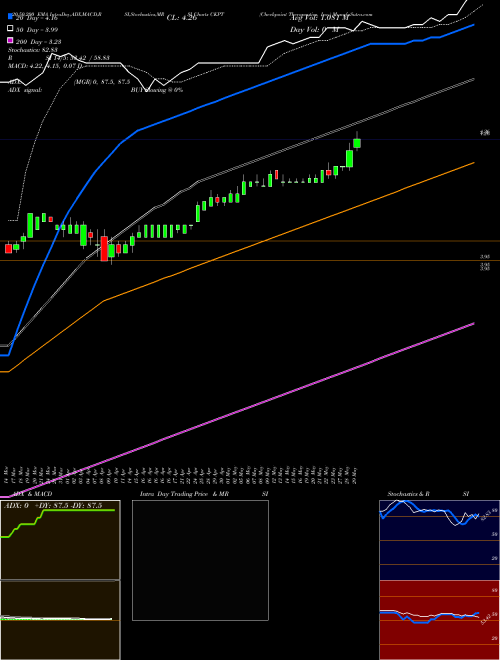Select the '50 Day - 3.99' legend text
500x660 pixels.
37,30
